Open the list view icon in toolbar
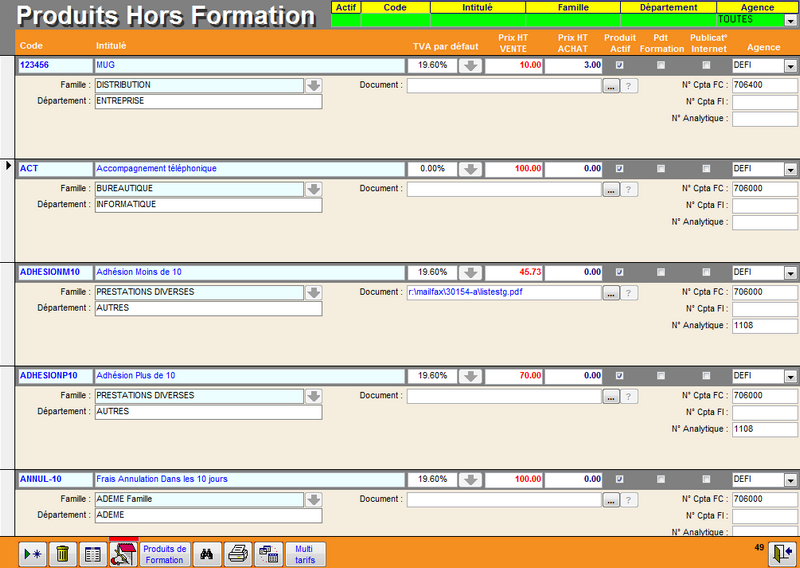The width and height of the screenshot is (800, 568). (92, 554)
